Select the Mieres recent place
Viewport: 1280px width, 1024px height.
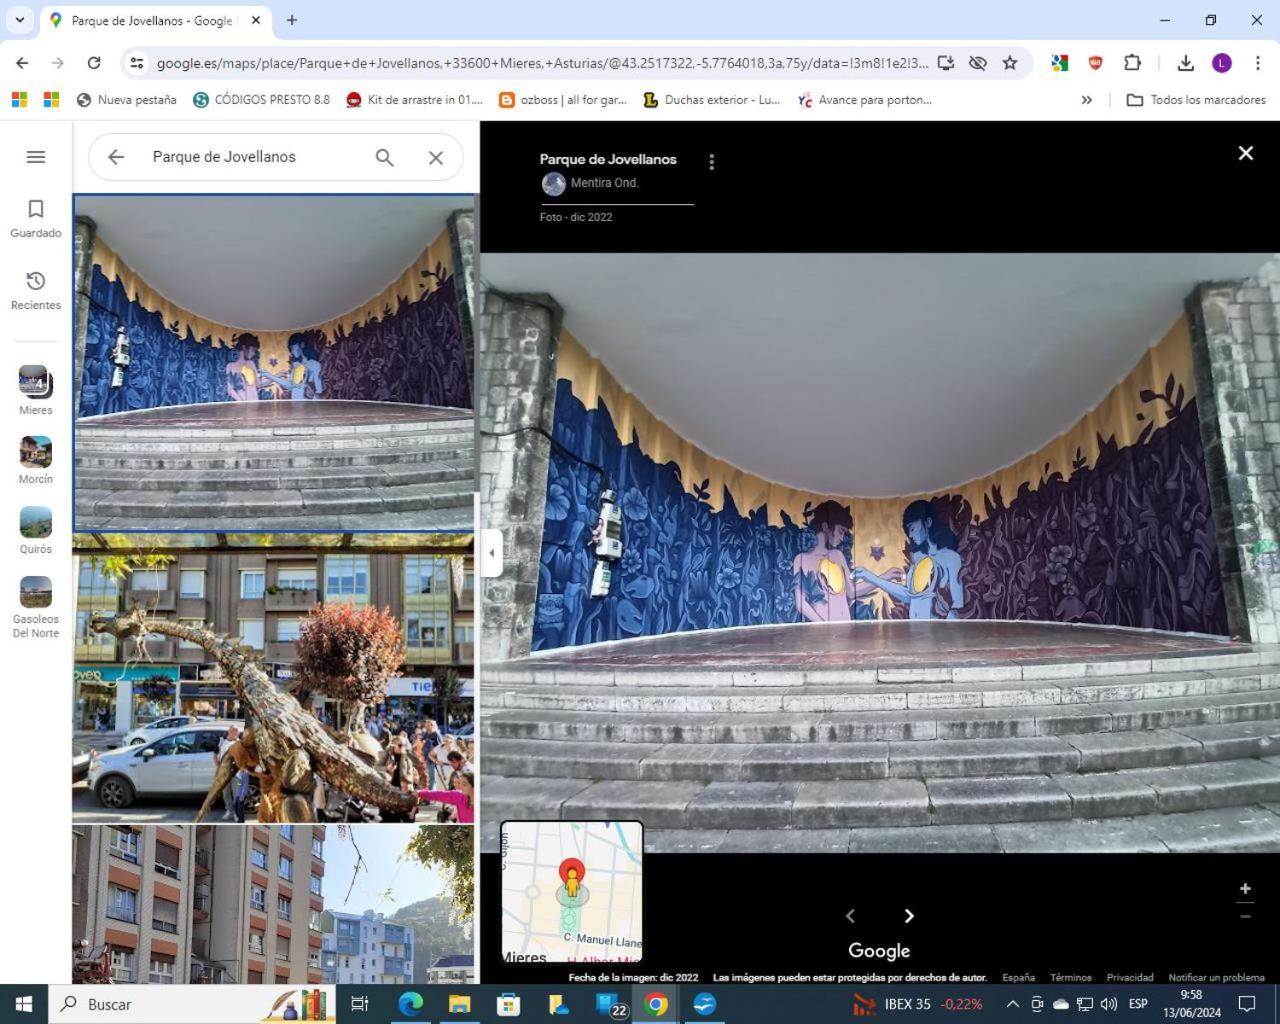(36, 391)
